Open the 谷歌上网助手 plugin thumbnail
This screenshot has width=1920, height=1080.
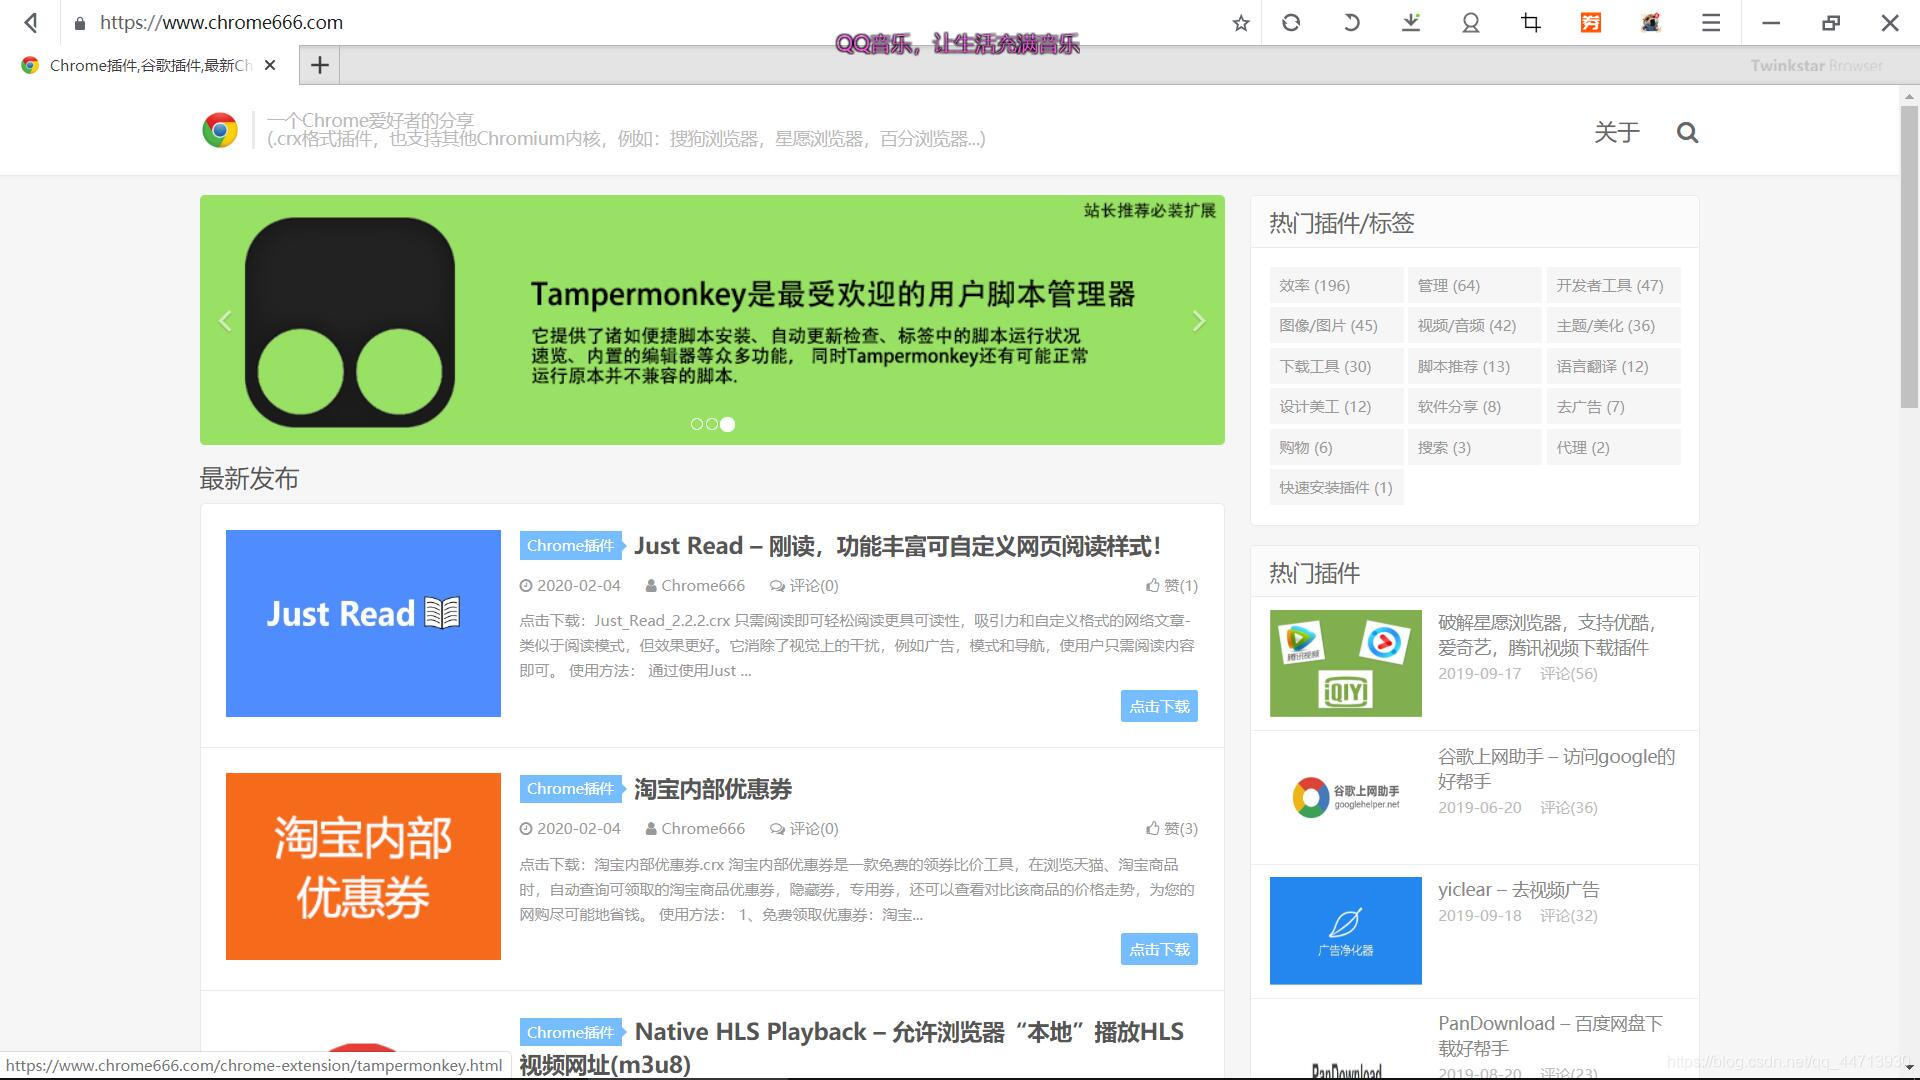(1345, 796)
